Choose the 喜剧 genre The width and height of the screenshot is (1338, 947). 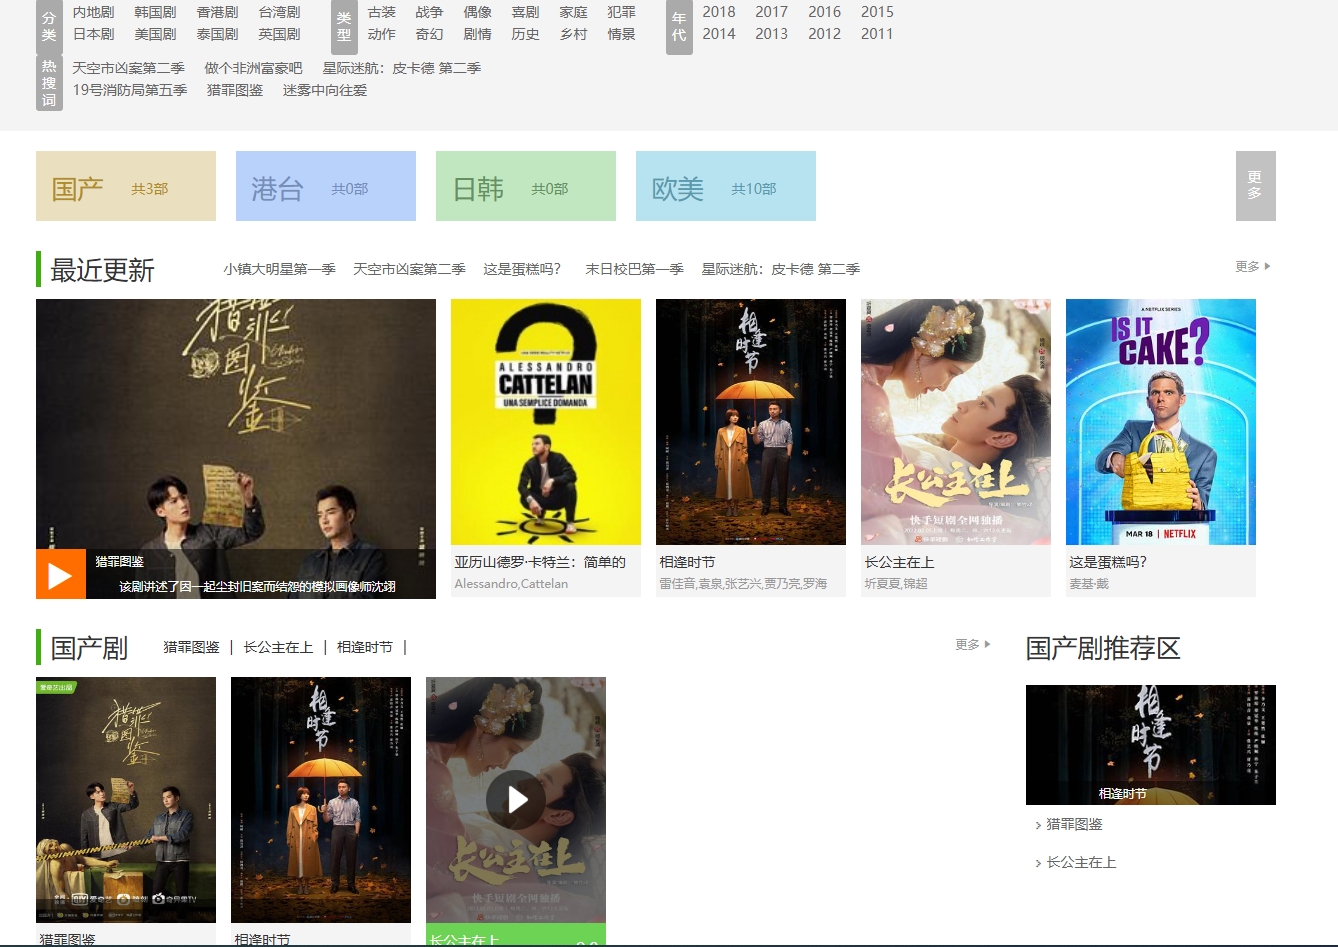tap(526, 12)
